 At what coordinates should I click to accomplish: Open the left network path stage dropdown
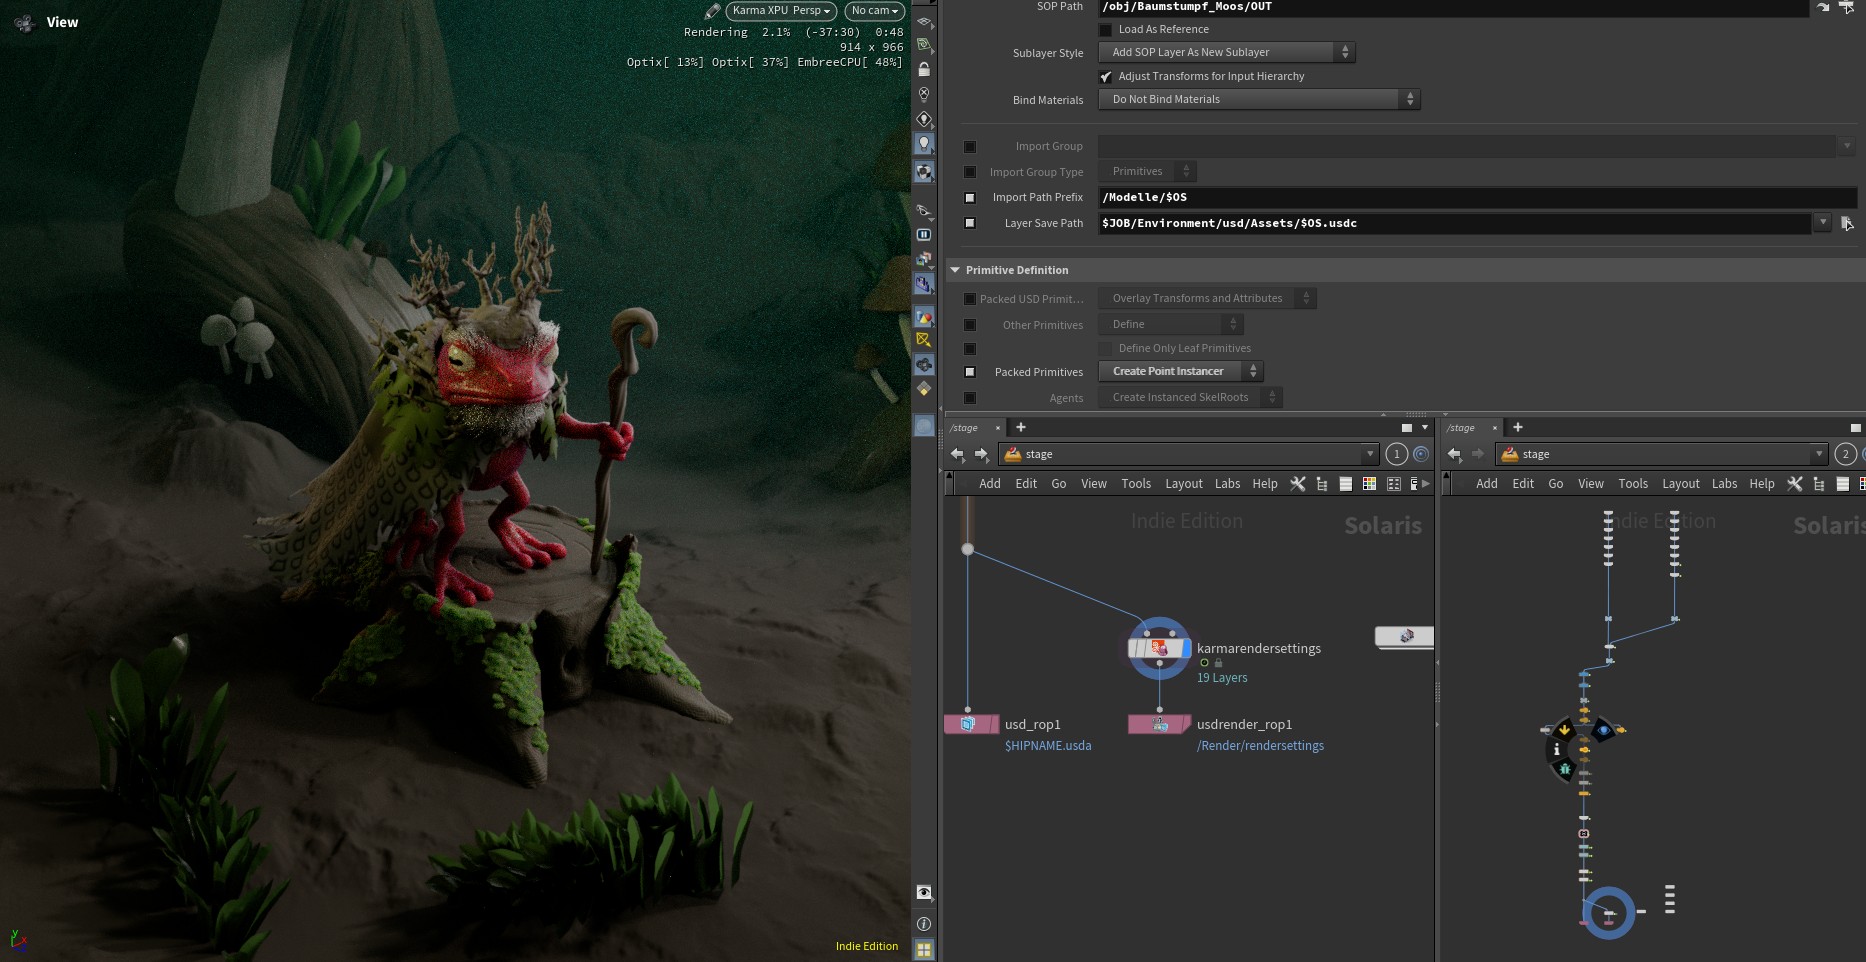[1370, 454]
